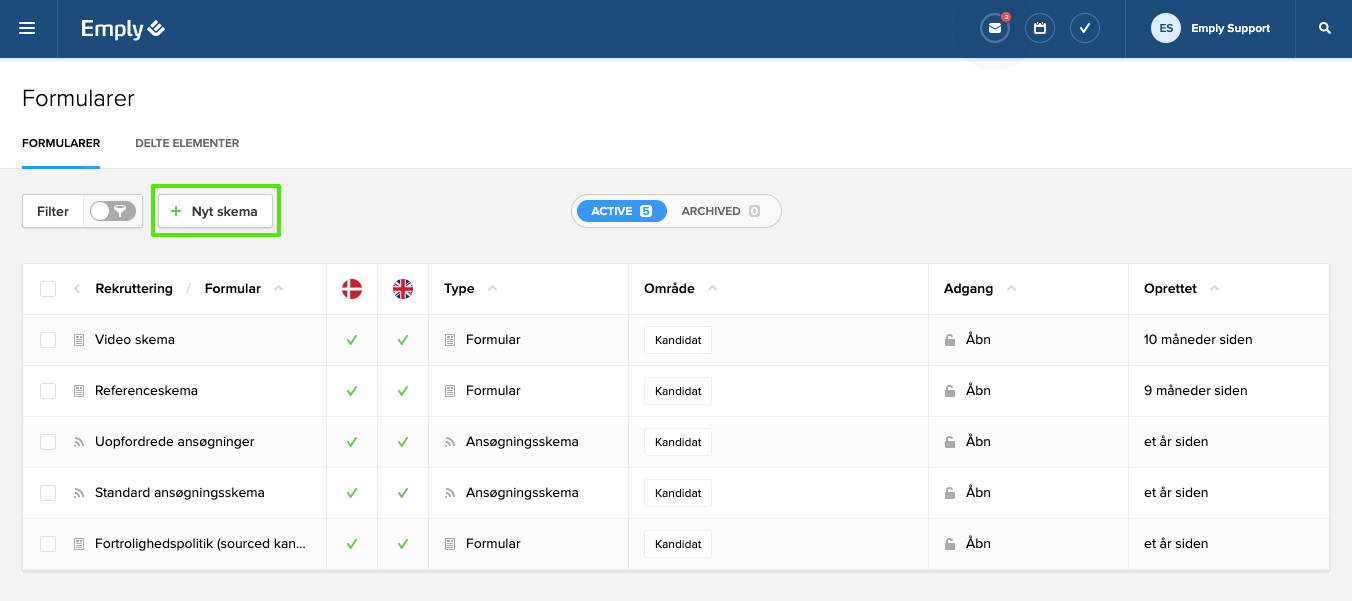Switch to the Delte Elementer tab

pyautogui.click(x=187, y=143)
